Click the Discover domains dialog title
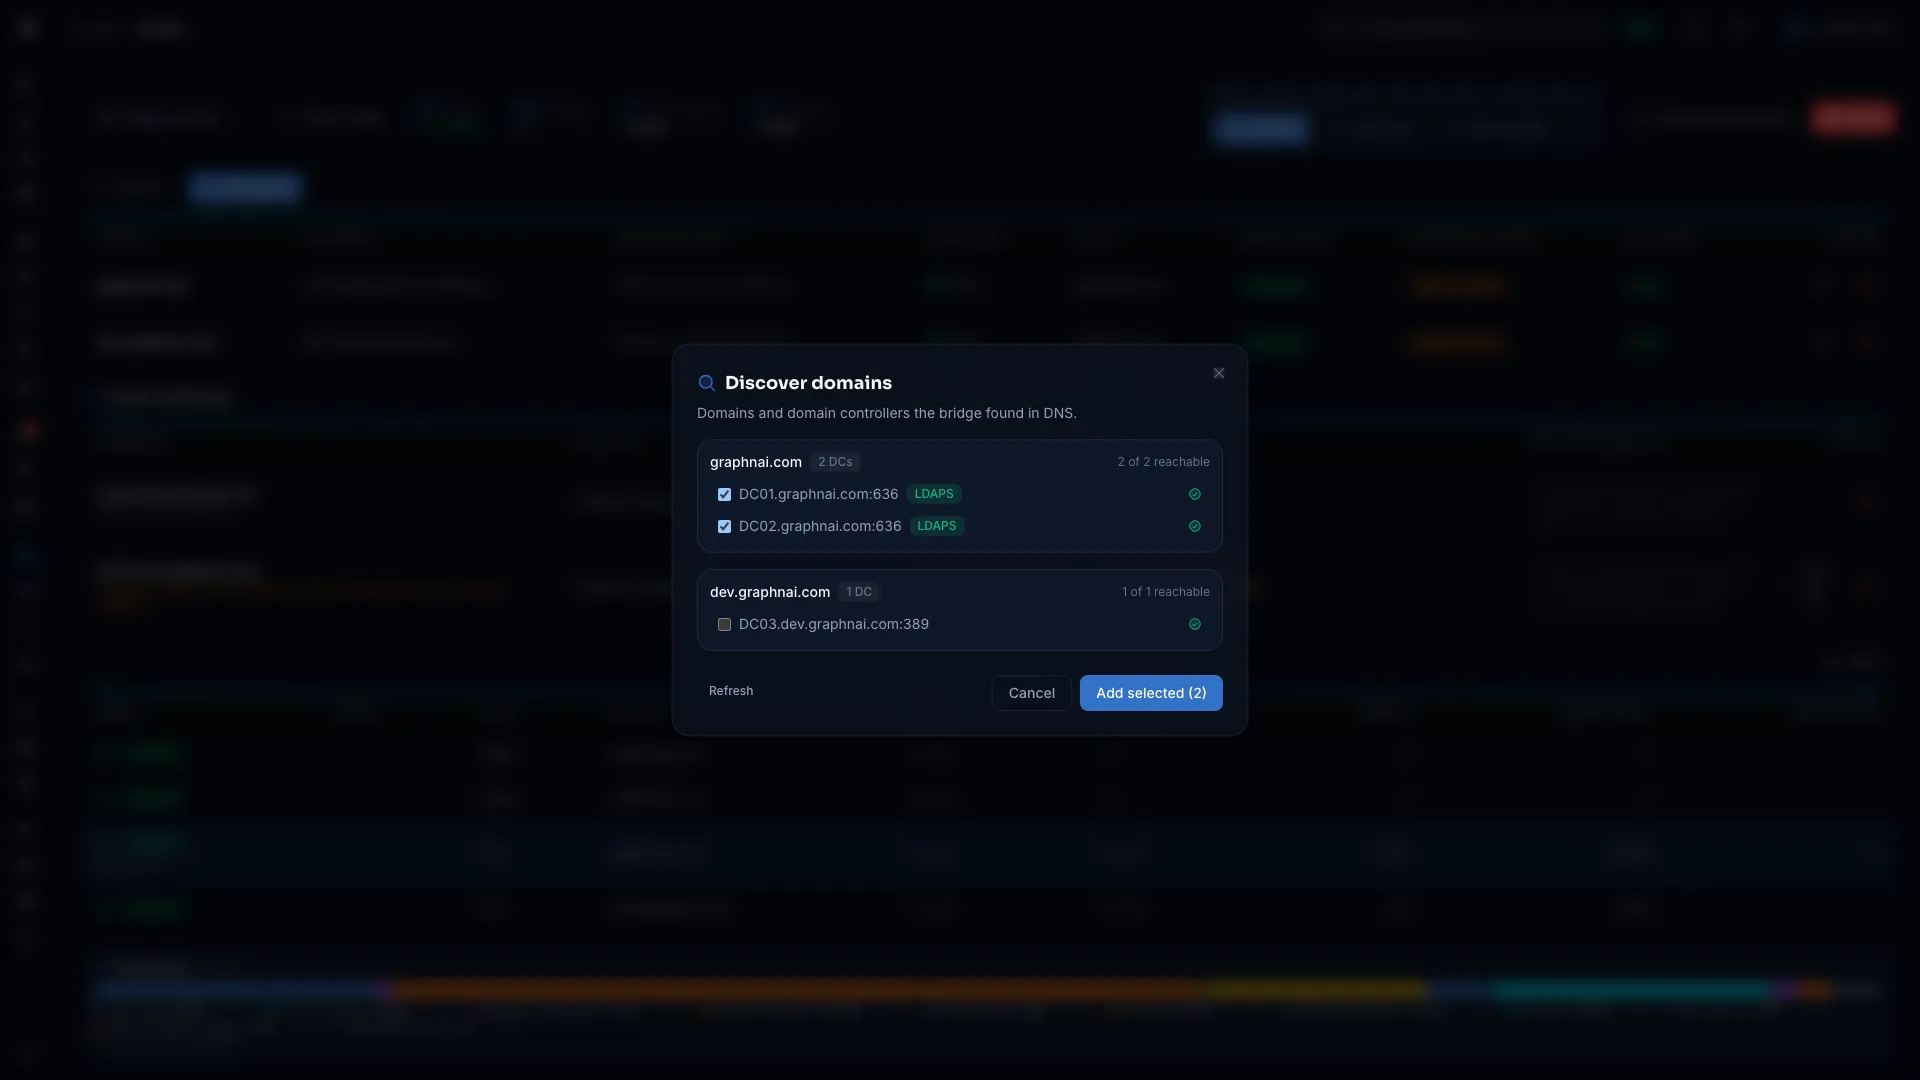 tap(808, 383)
